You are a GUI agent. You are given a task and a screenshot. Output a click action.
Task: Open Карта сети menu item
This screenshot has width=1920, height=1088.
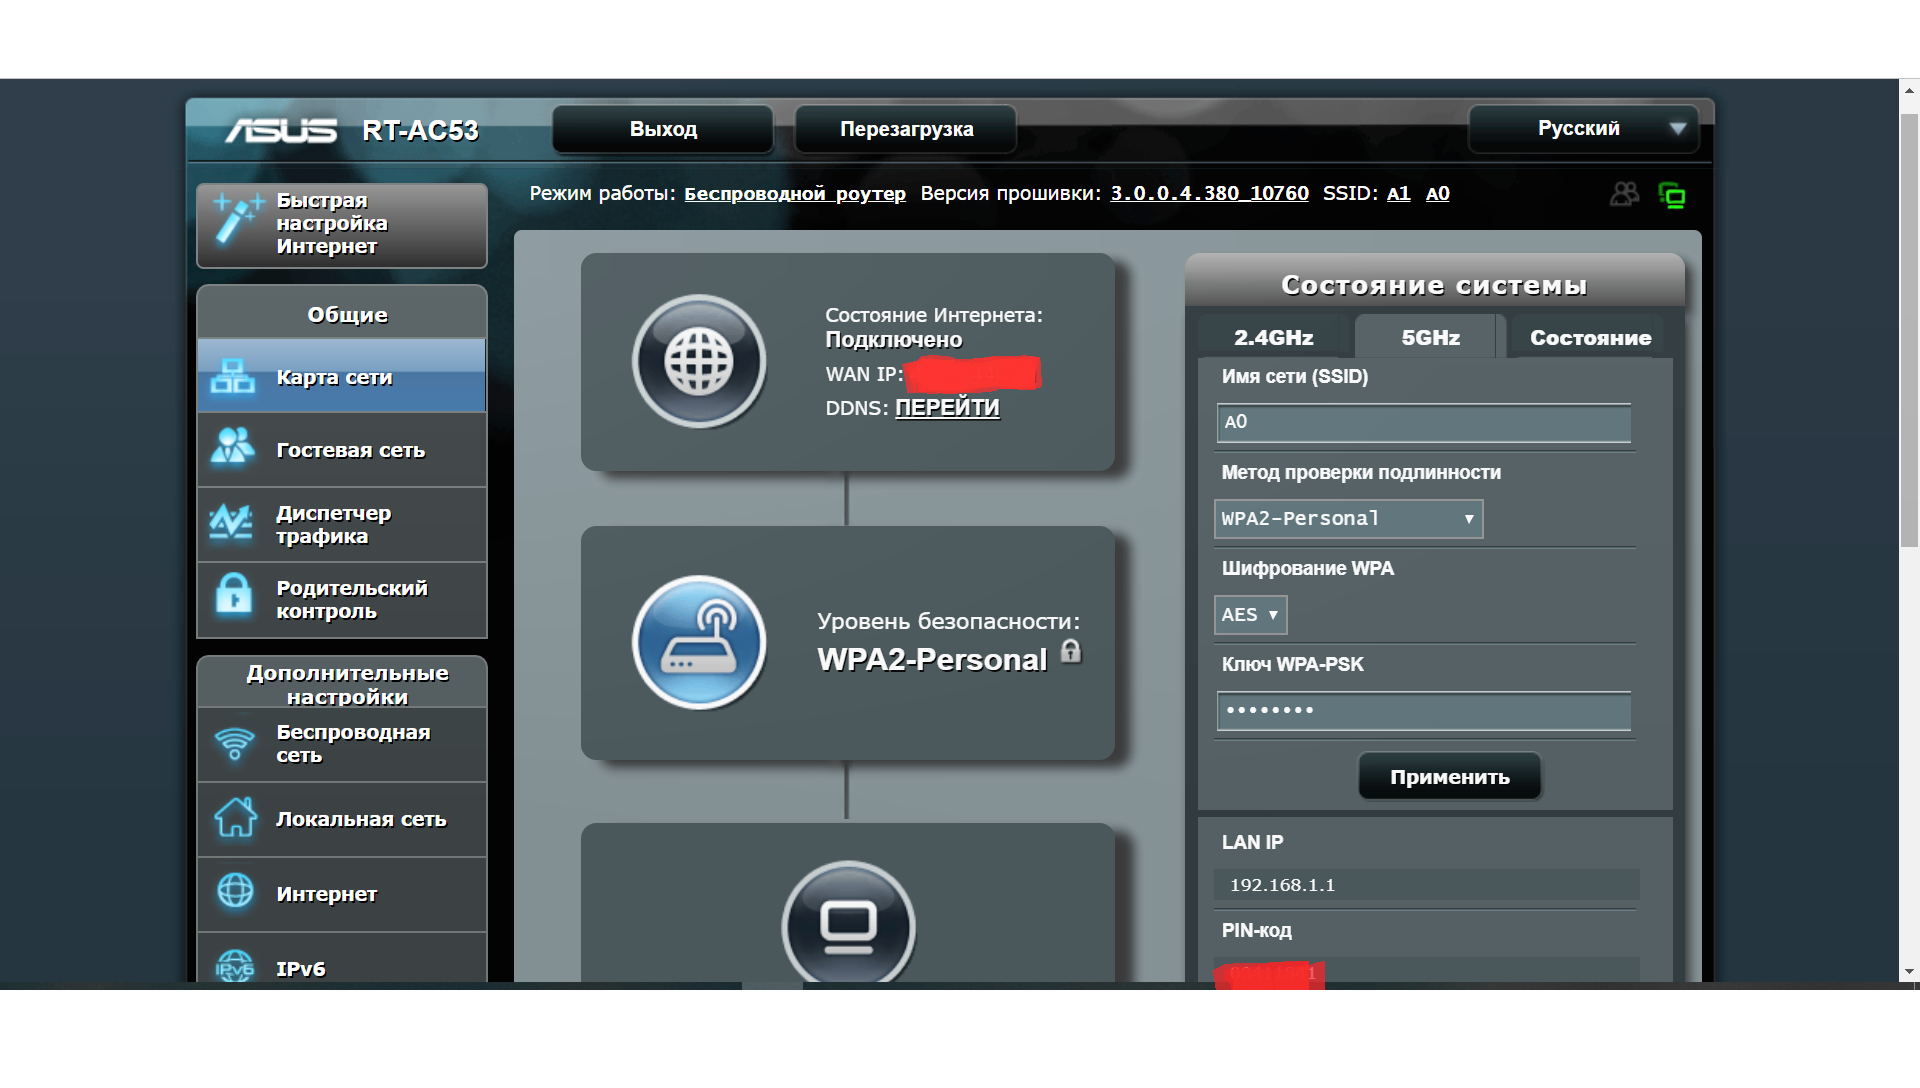pyautogui.click(x=342, y=376)
